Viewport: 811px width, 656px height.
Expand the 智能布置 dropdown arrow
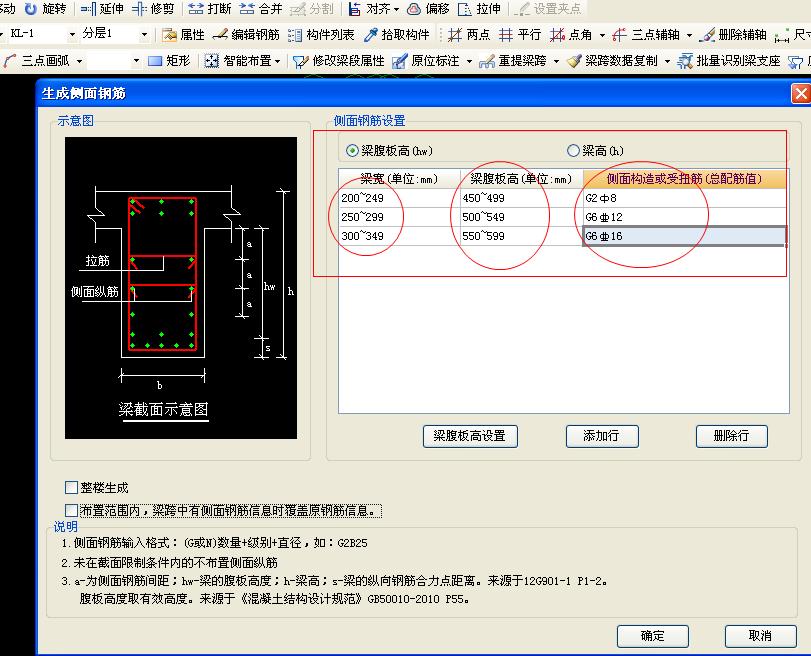[278, 62]
